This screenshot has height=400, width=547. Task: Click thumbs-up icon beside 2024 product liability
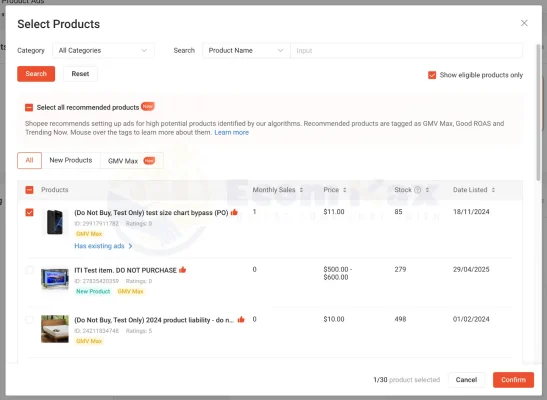[x=241, y=319]
